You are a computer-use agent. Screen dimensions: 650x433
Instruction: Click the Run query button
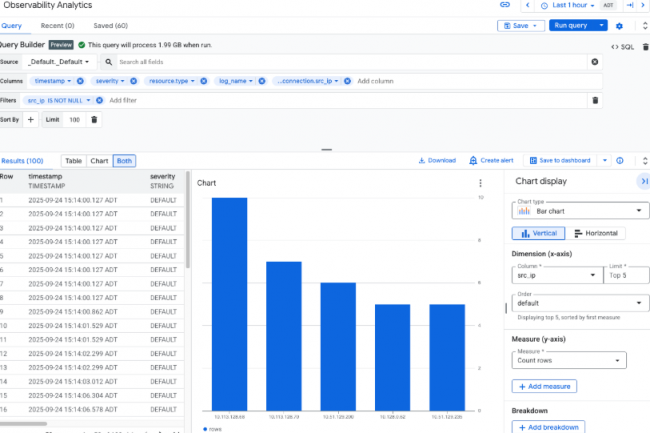[573, 26]
